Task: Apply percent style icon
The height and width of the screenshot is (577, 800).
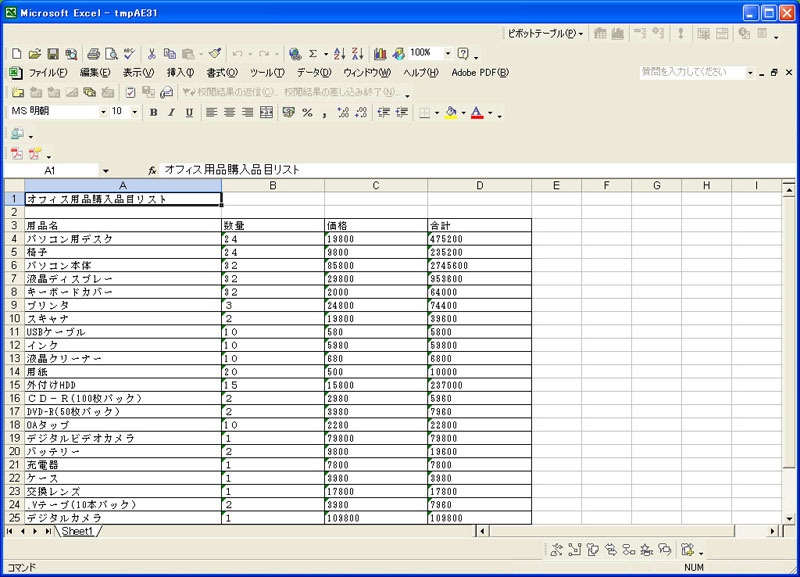Action: click(x=307, y=112)
